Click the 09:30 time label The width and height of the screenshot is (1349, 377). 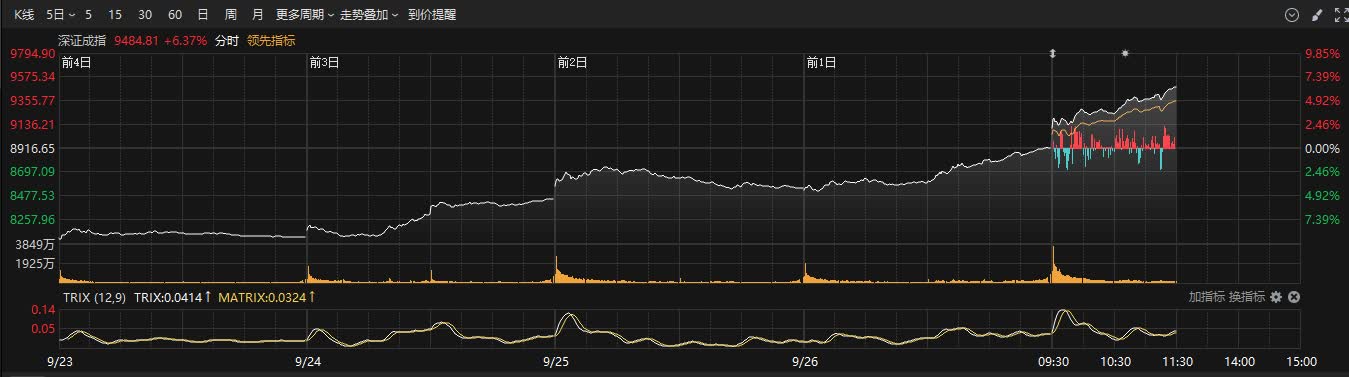(x=1053, y=361)
